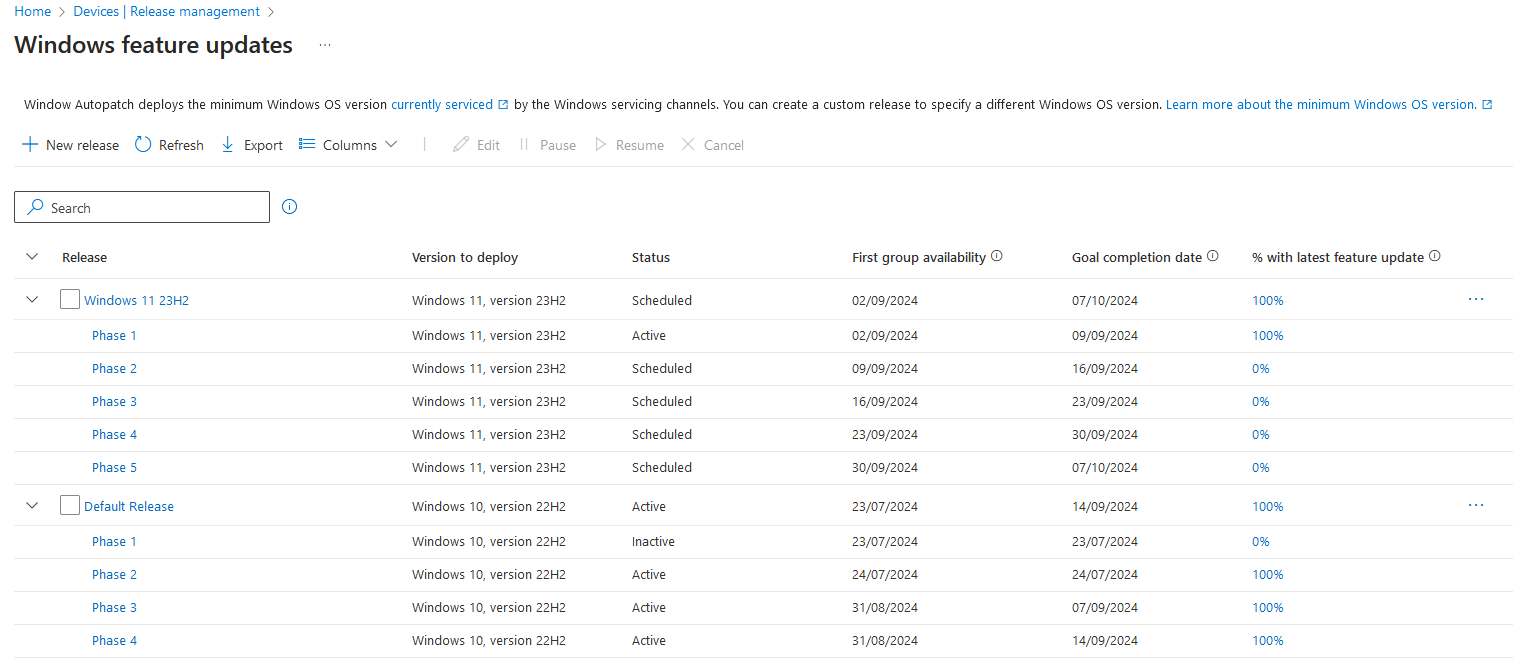Create a new release using New release icon
Image resolution: width=1513 pixels, height=661 pixels.
(x=70, y=144)
